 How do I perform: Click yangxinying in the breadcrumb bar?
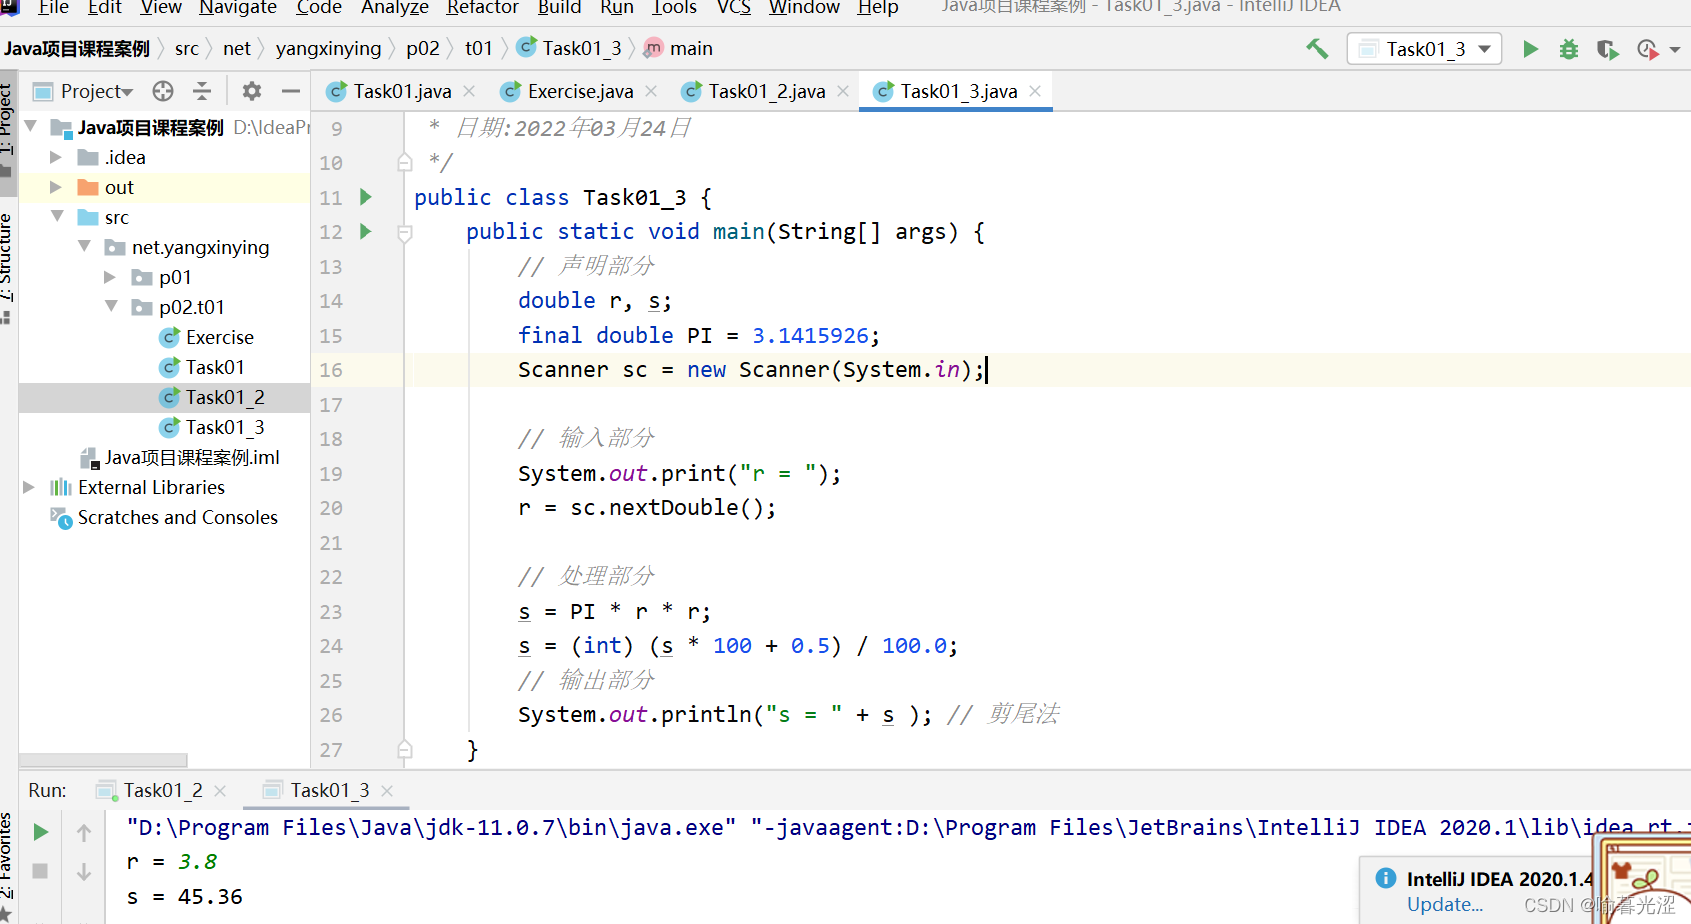coord(328,48)
